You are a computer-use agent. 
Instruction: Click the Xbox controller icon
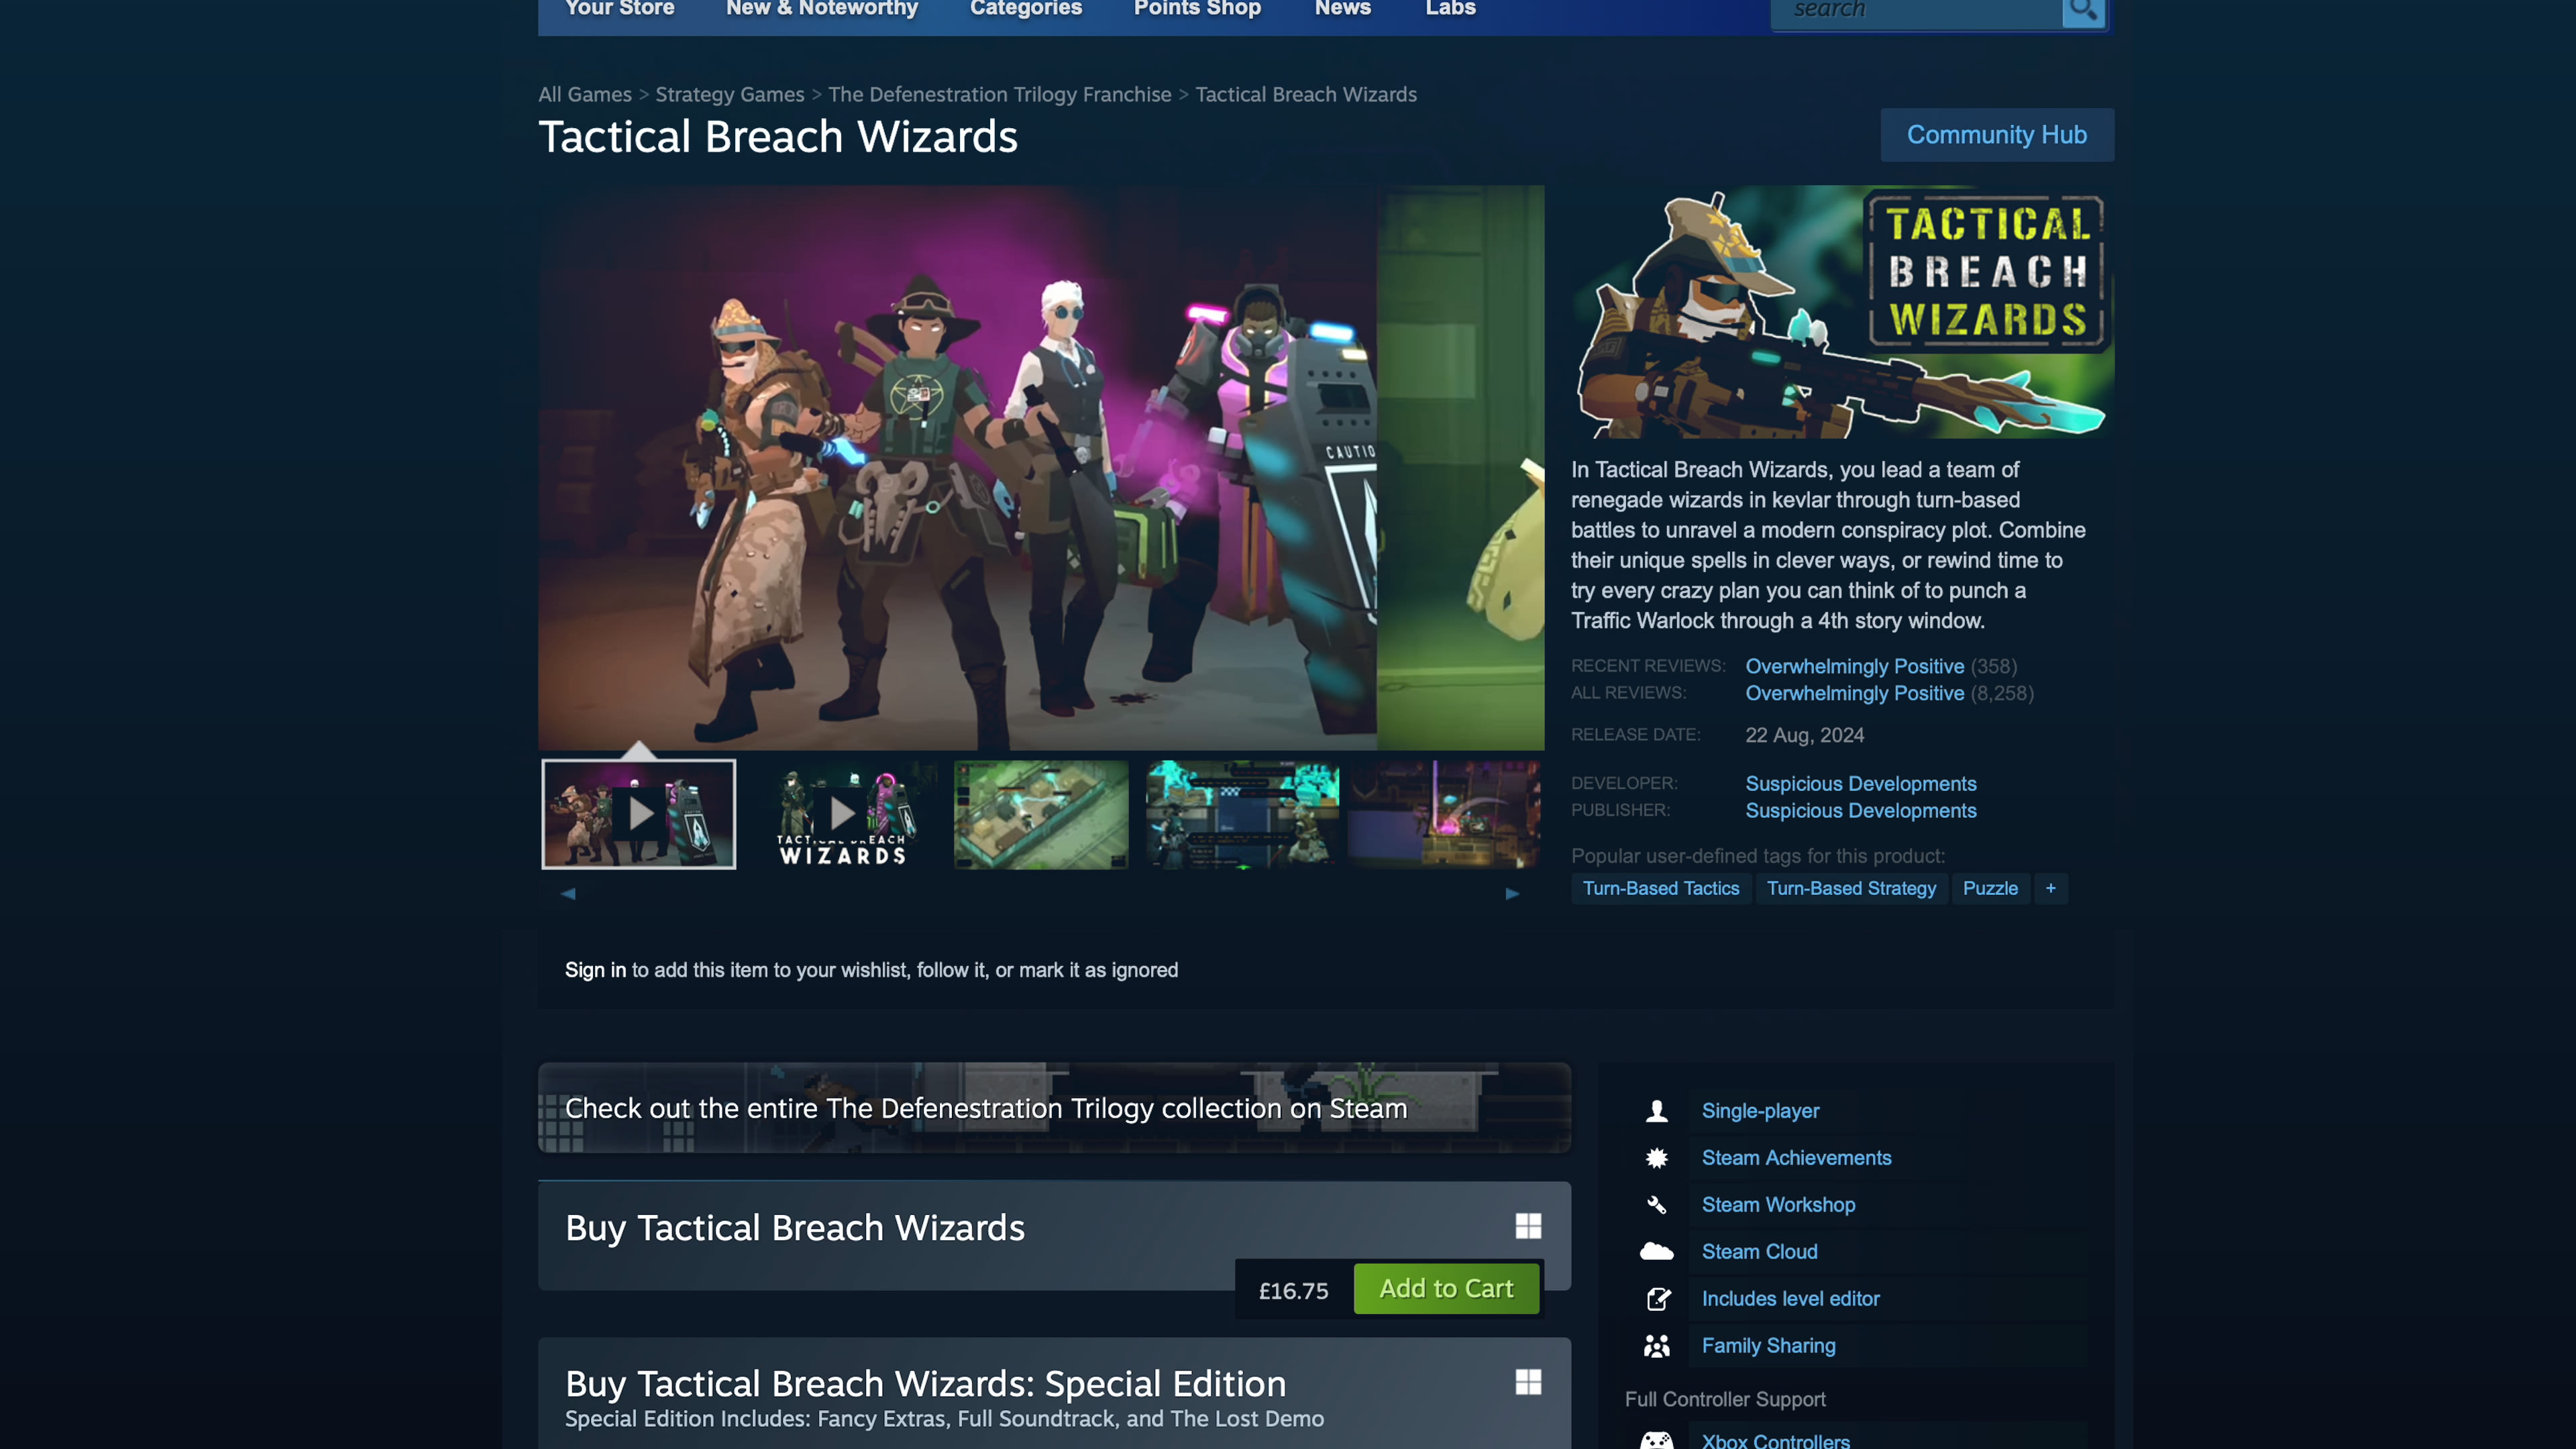[1656, 1440]
